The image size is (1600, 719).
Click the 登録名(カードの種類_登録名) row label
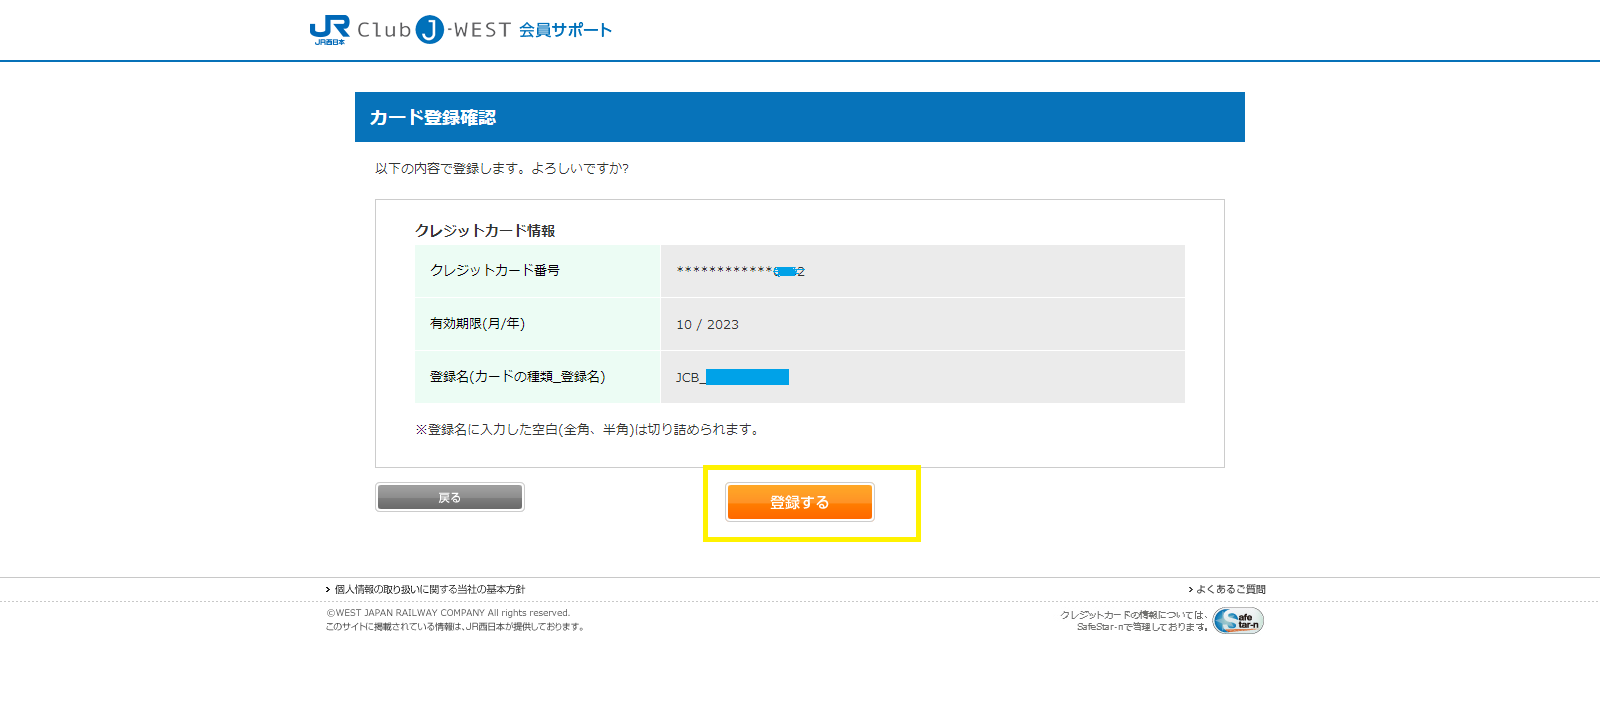[x=517, y=377]
